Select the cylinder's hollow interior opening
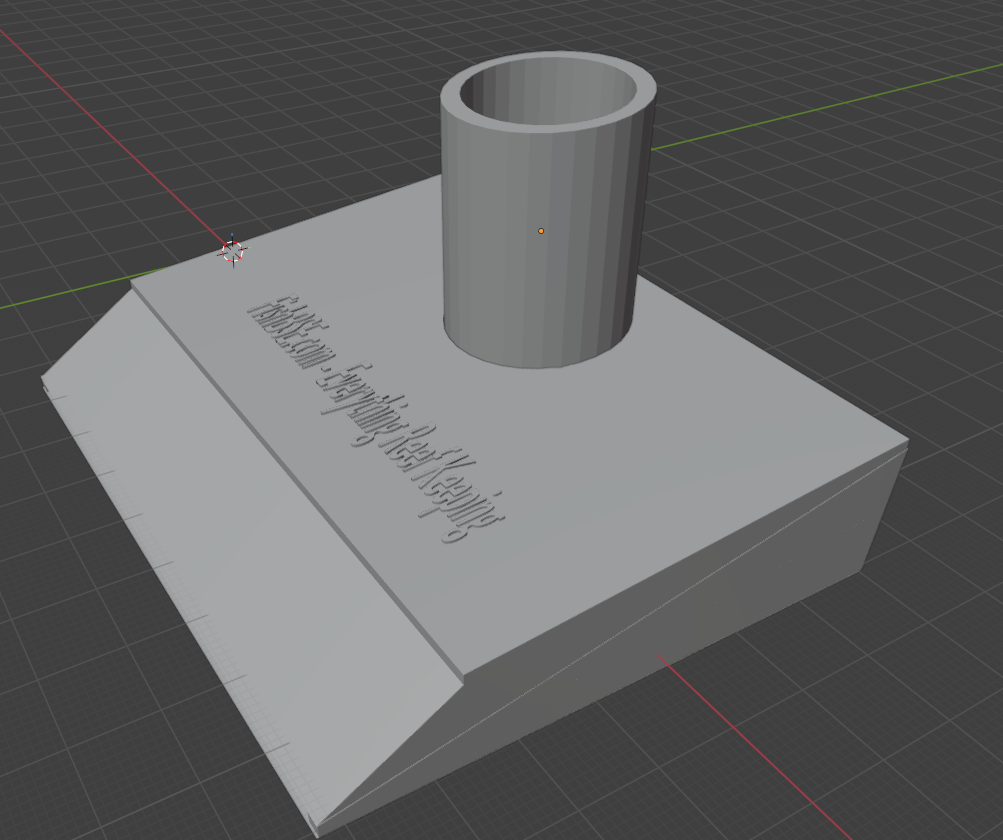Image resolution: width=1003 pixels, height=840 pixels. click(x=549, y=98)
